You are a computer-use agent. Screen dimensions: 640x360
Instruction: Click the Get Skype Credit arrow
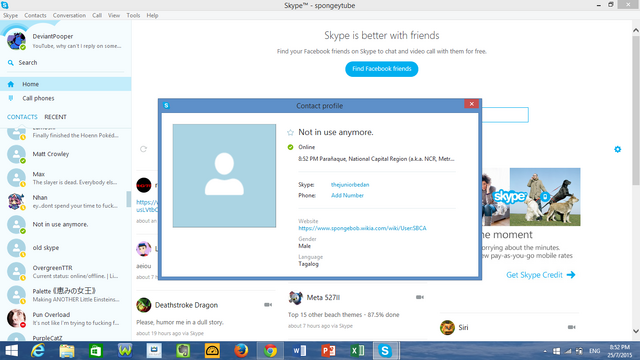point(571,275)
